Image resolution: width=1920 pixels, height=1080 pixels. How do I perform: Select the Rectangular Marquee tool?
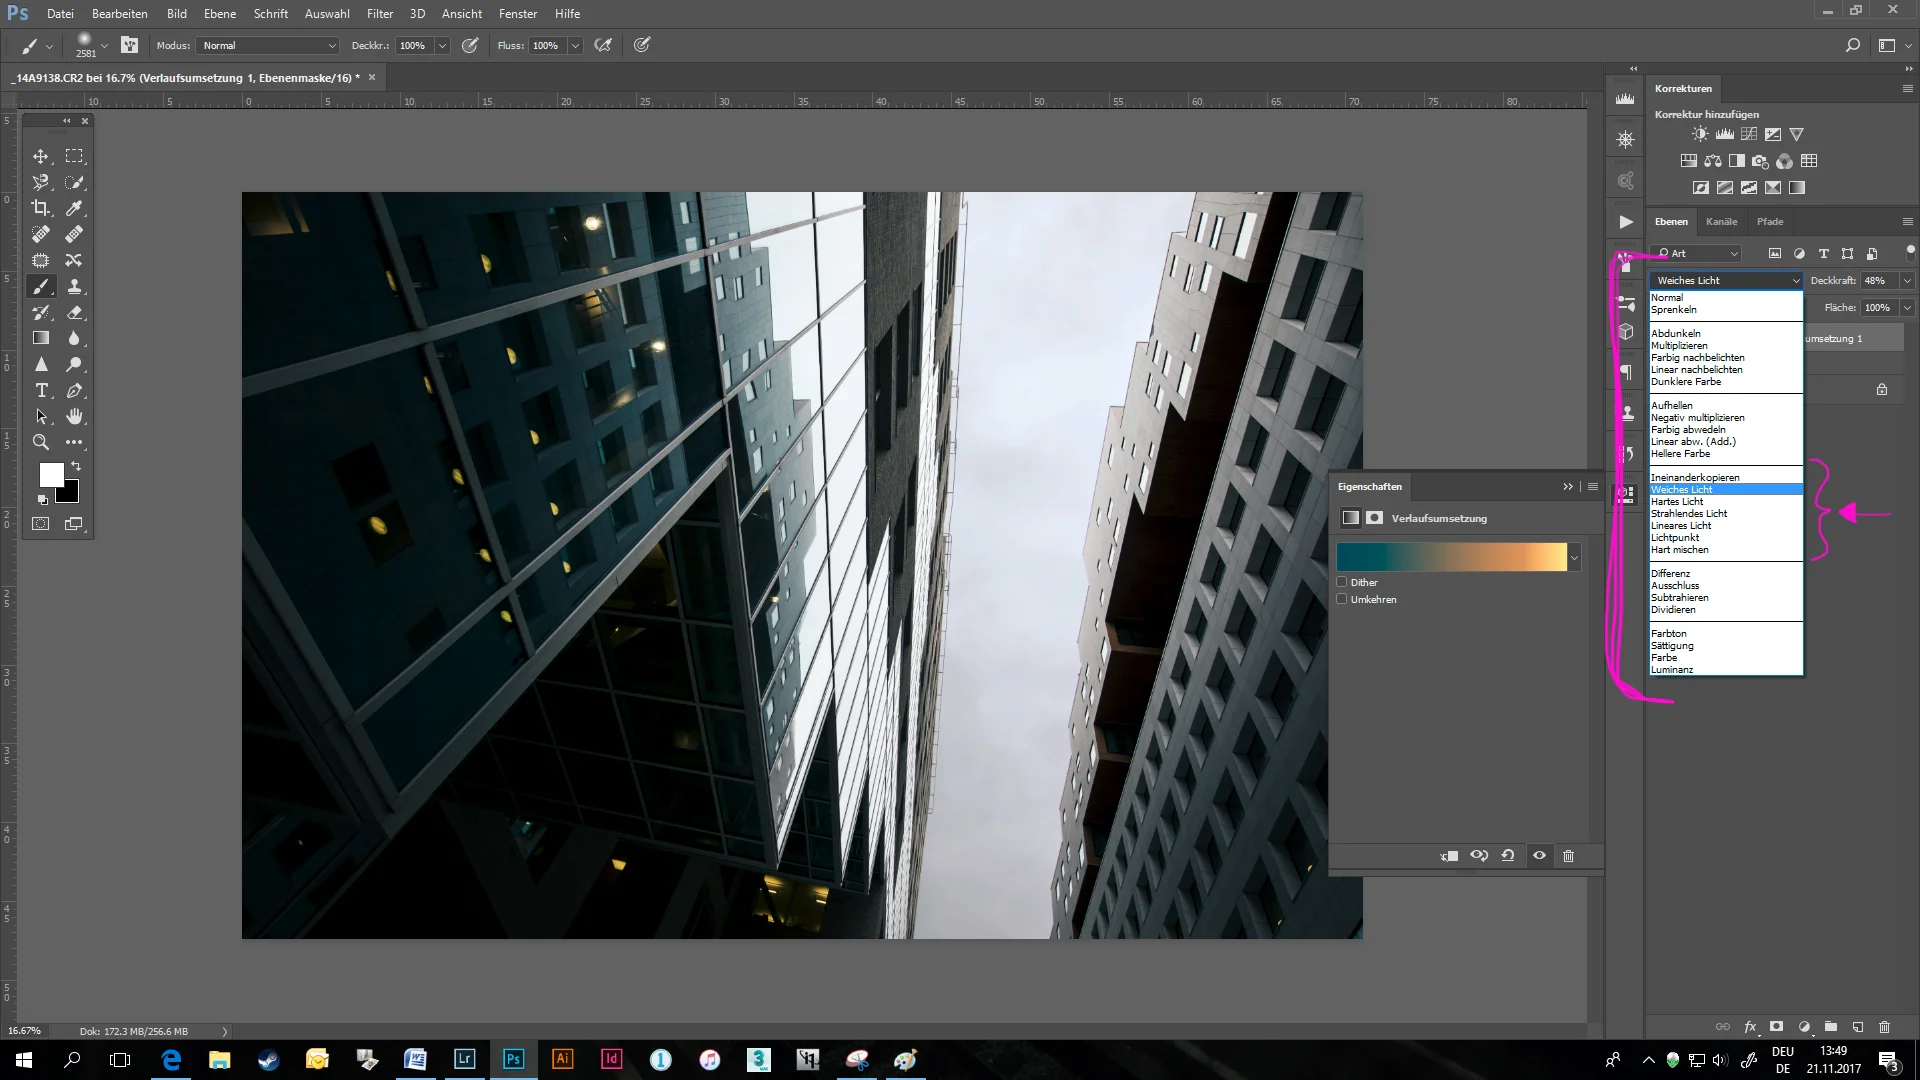pyautogui.click(x=74, y=156)
